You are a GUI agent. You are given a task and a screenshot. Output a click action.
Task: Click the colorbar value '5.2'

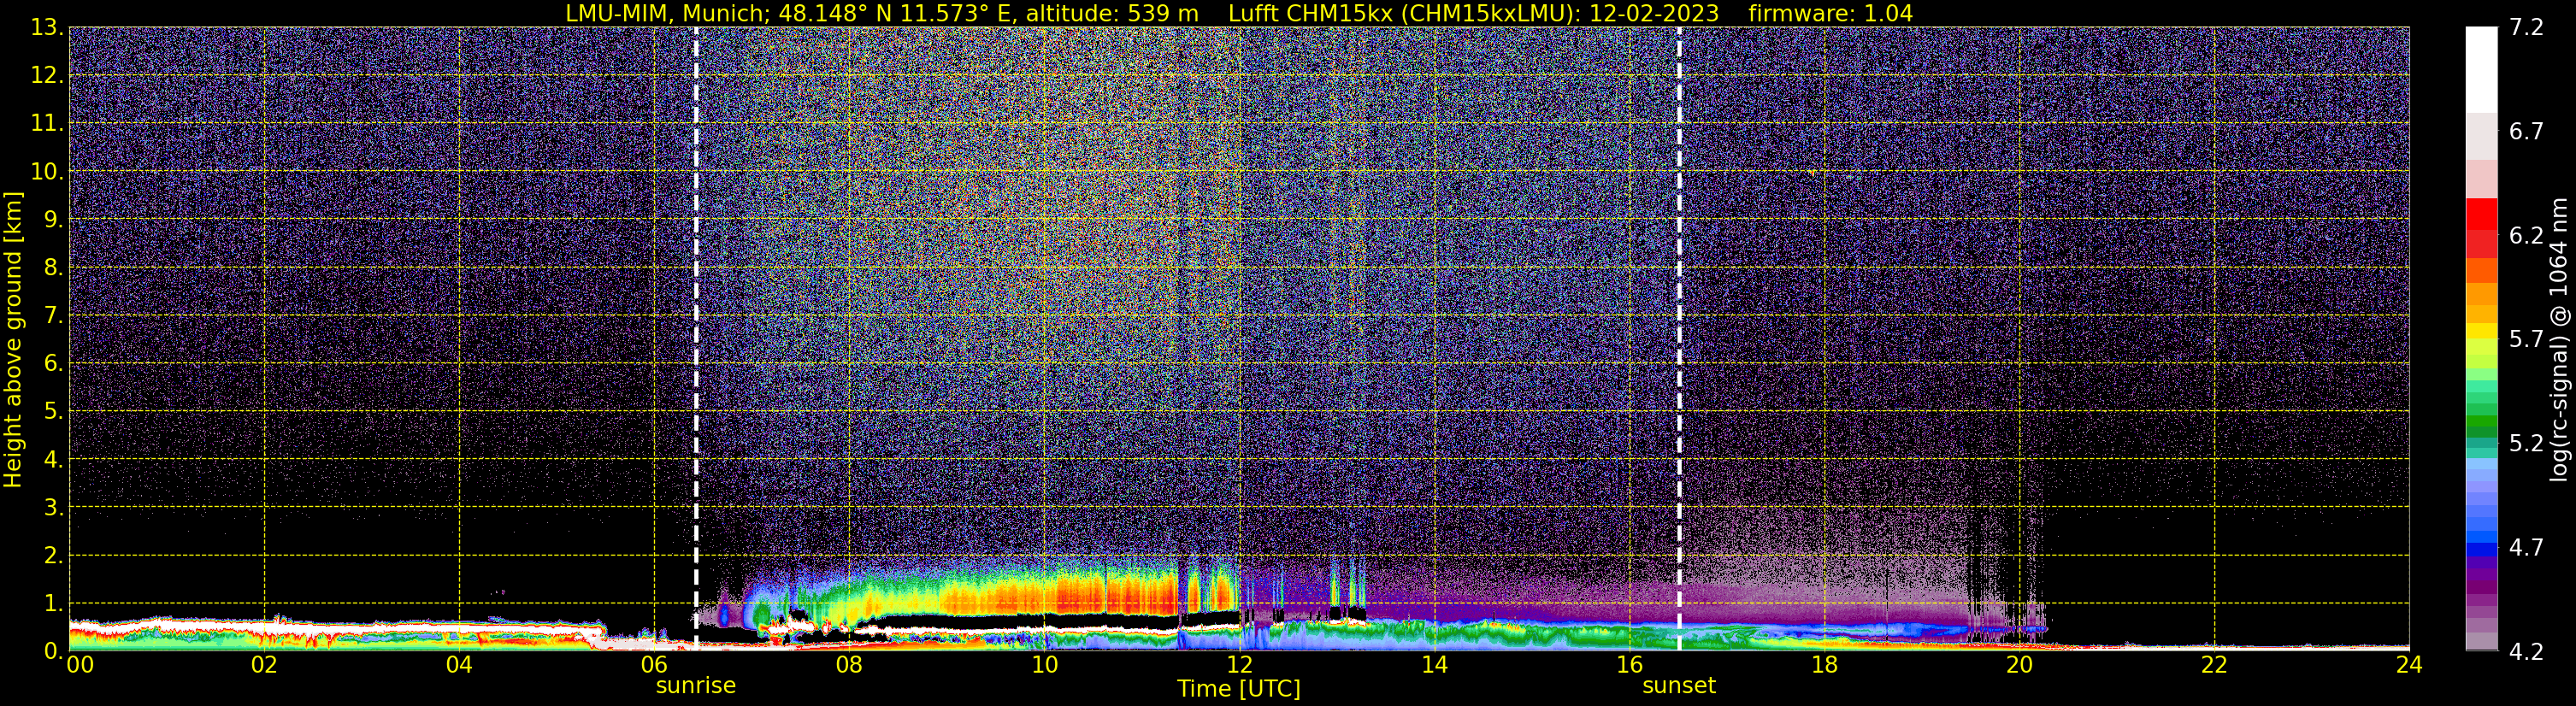point(2526,443)
